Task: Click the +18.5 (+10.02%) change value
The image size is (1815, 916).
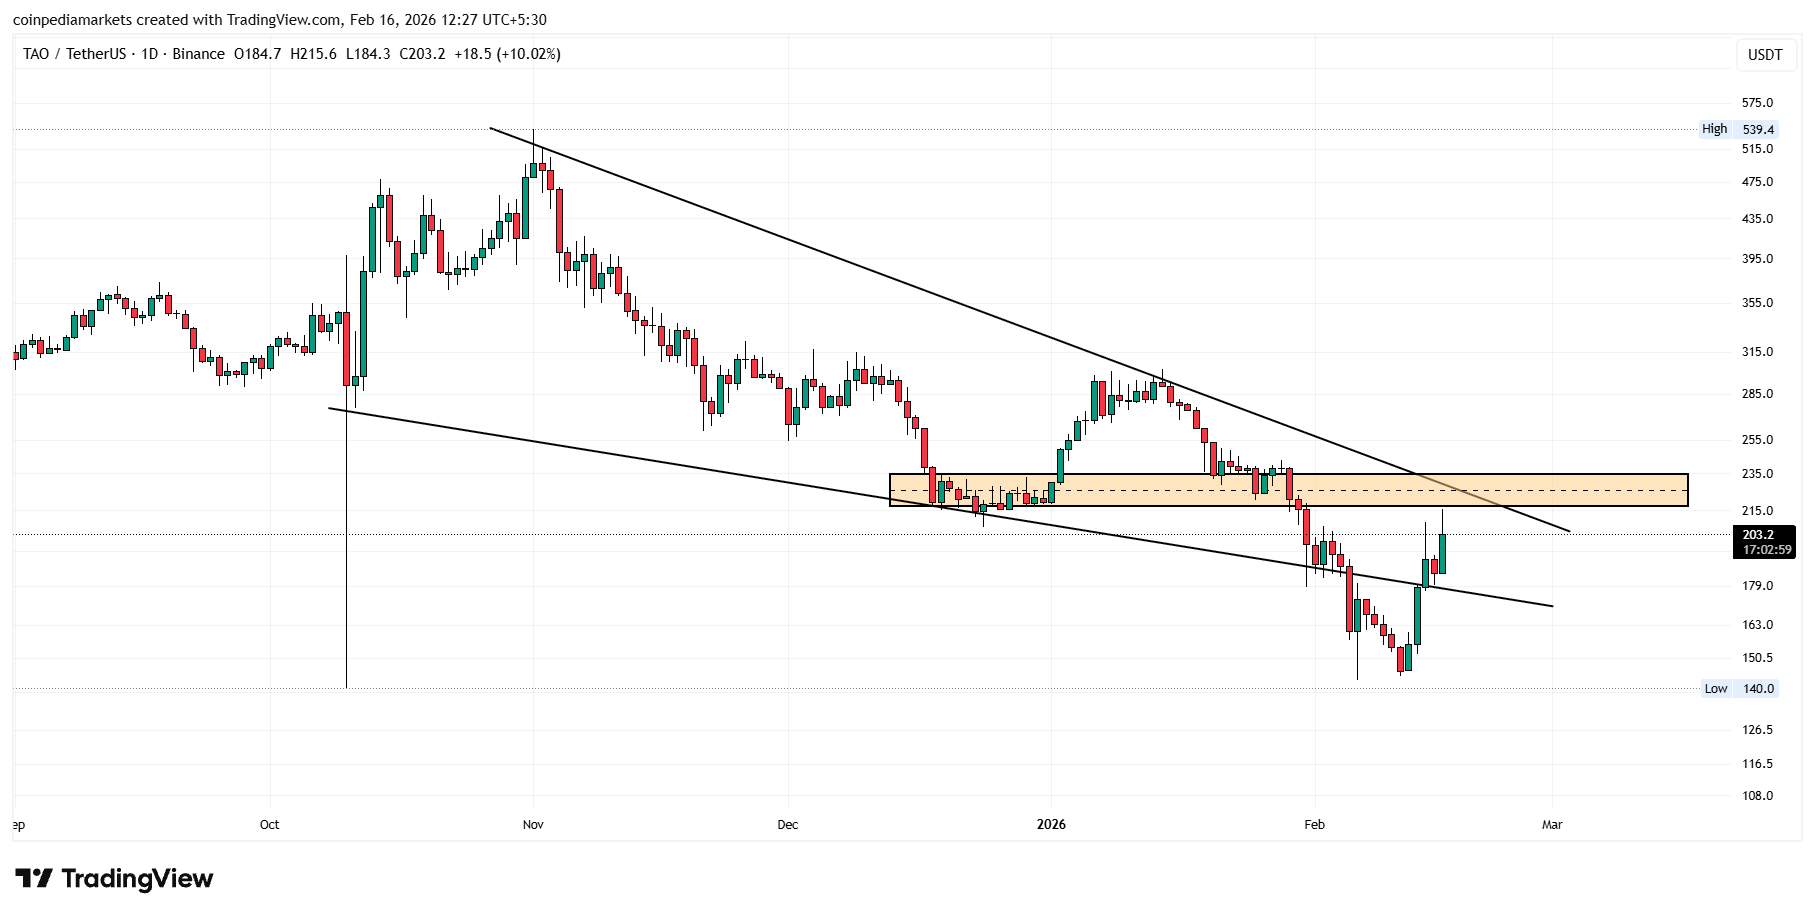Action: click(x=507, y=54)
